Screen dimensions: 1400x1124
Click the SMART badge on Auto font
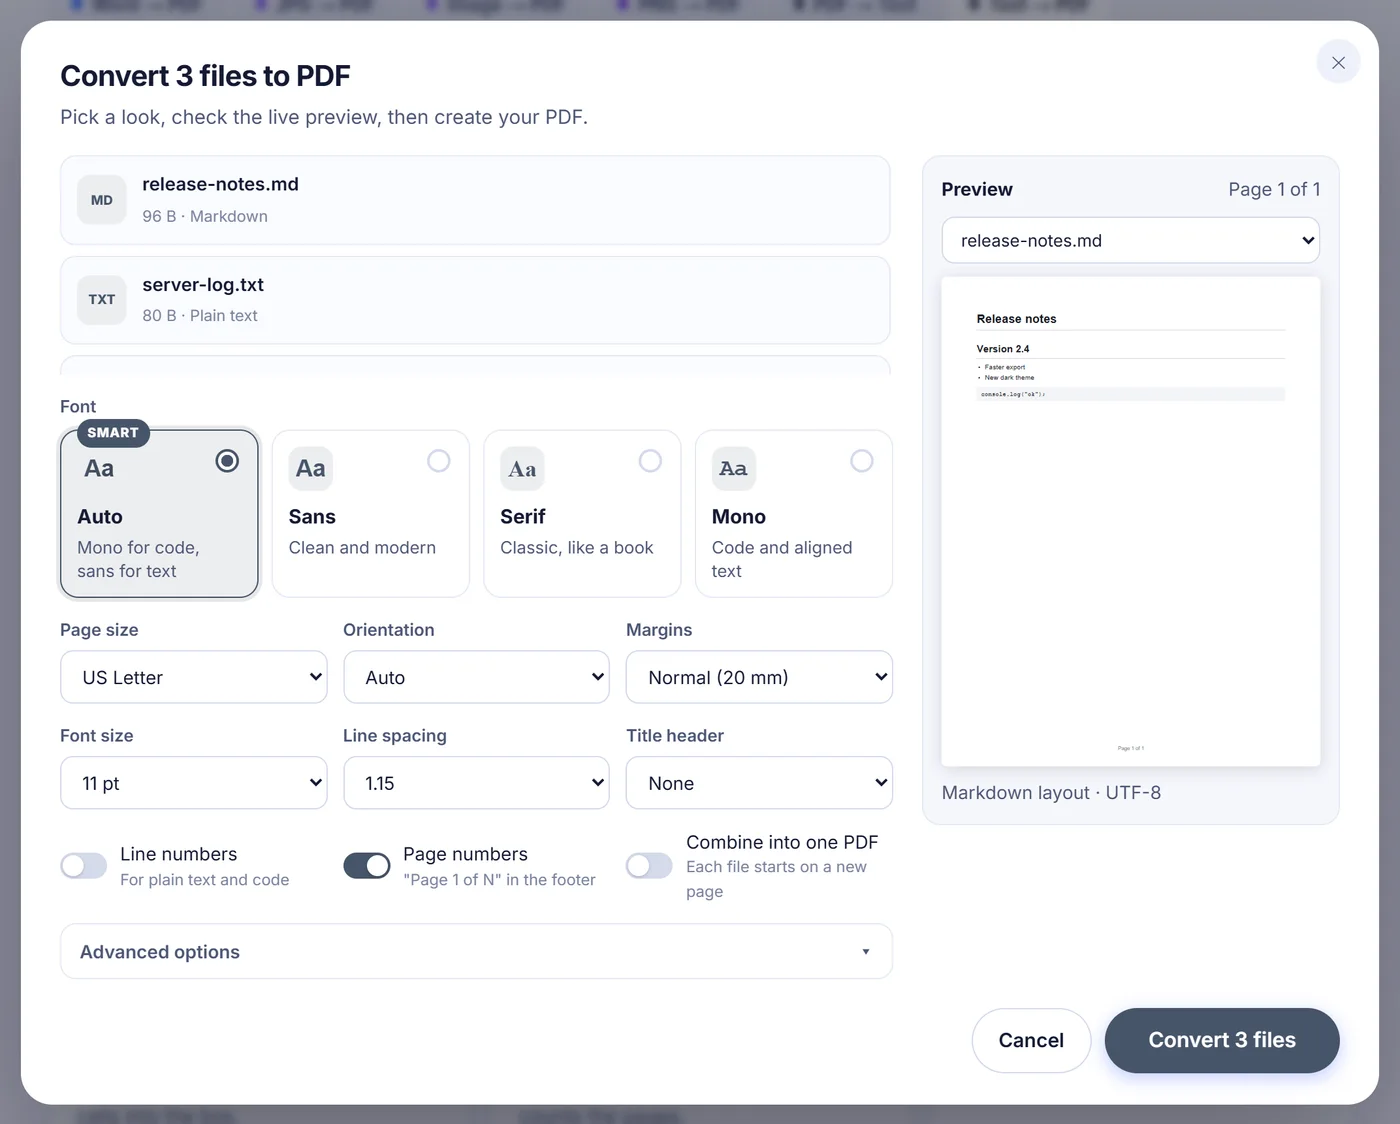(113, 432)
